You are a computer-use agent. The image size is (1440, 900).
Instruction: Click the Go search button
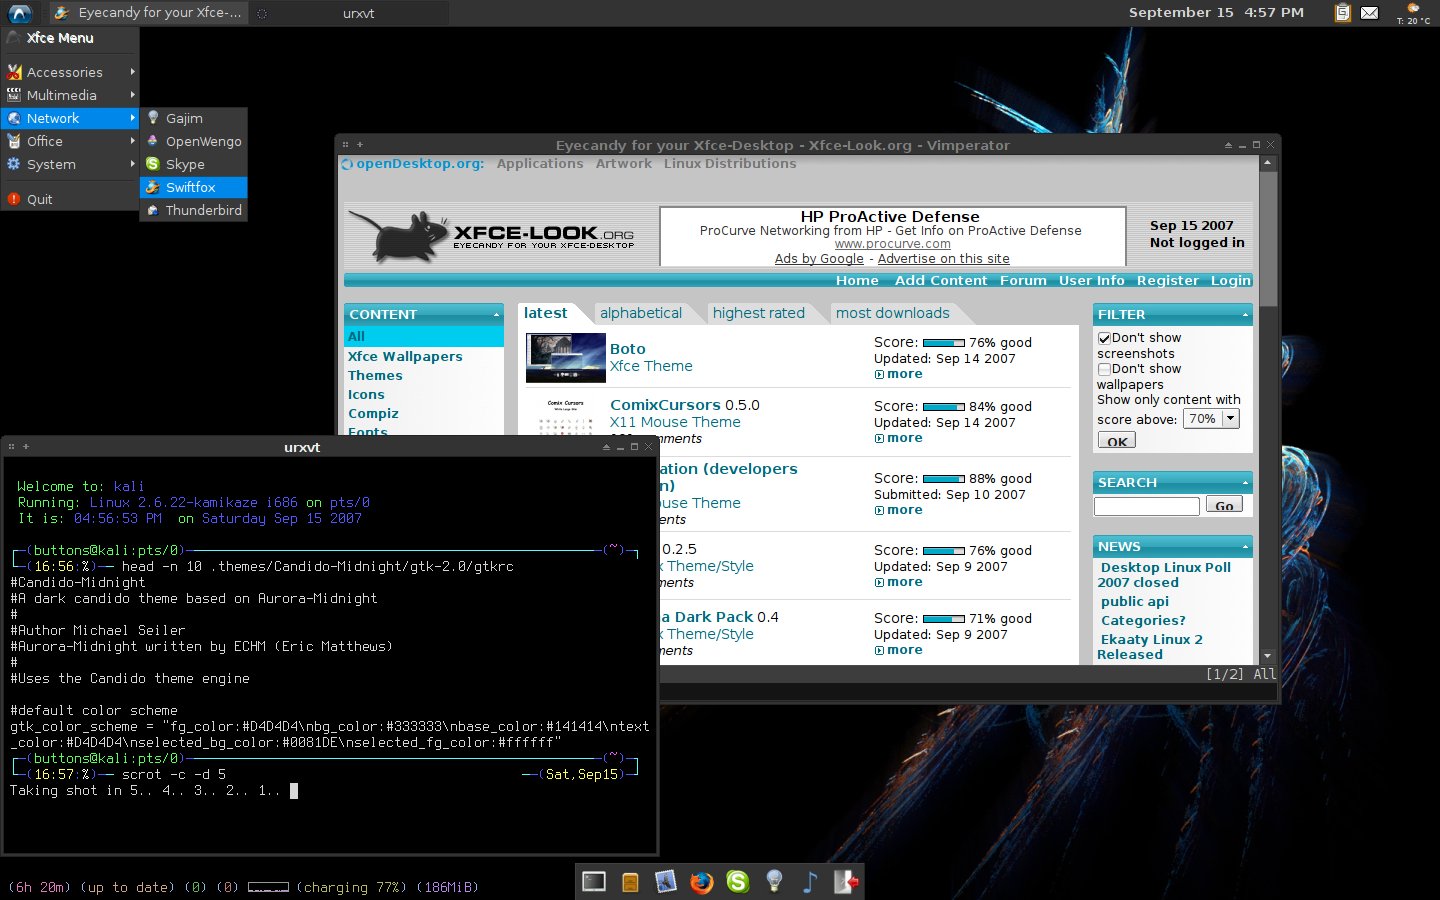pos(1224,505)
